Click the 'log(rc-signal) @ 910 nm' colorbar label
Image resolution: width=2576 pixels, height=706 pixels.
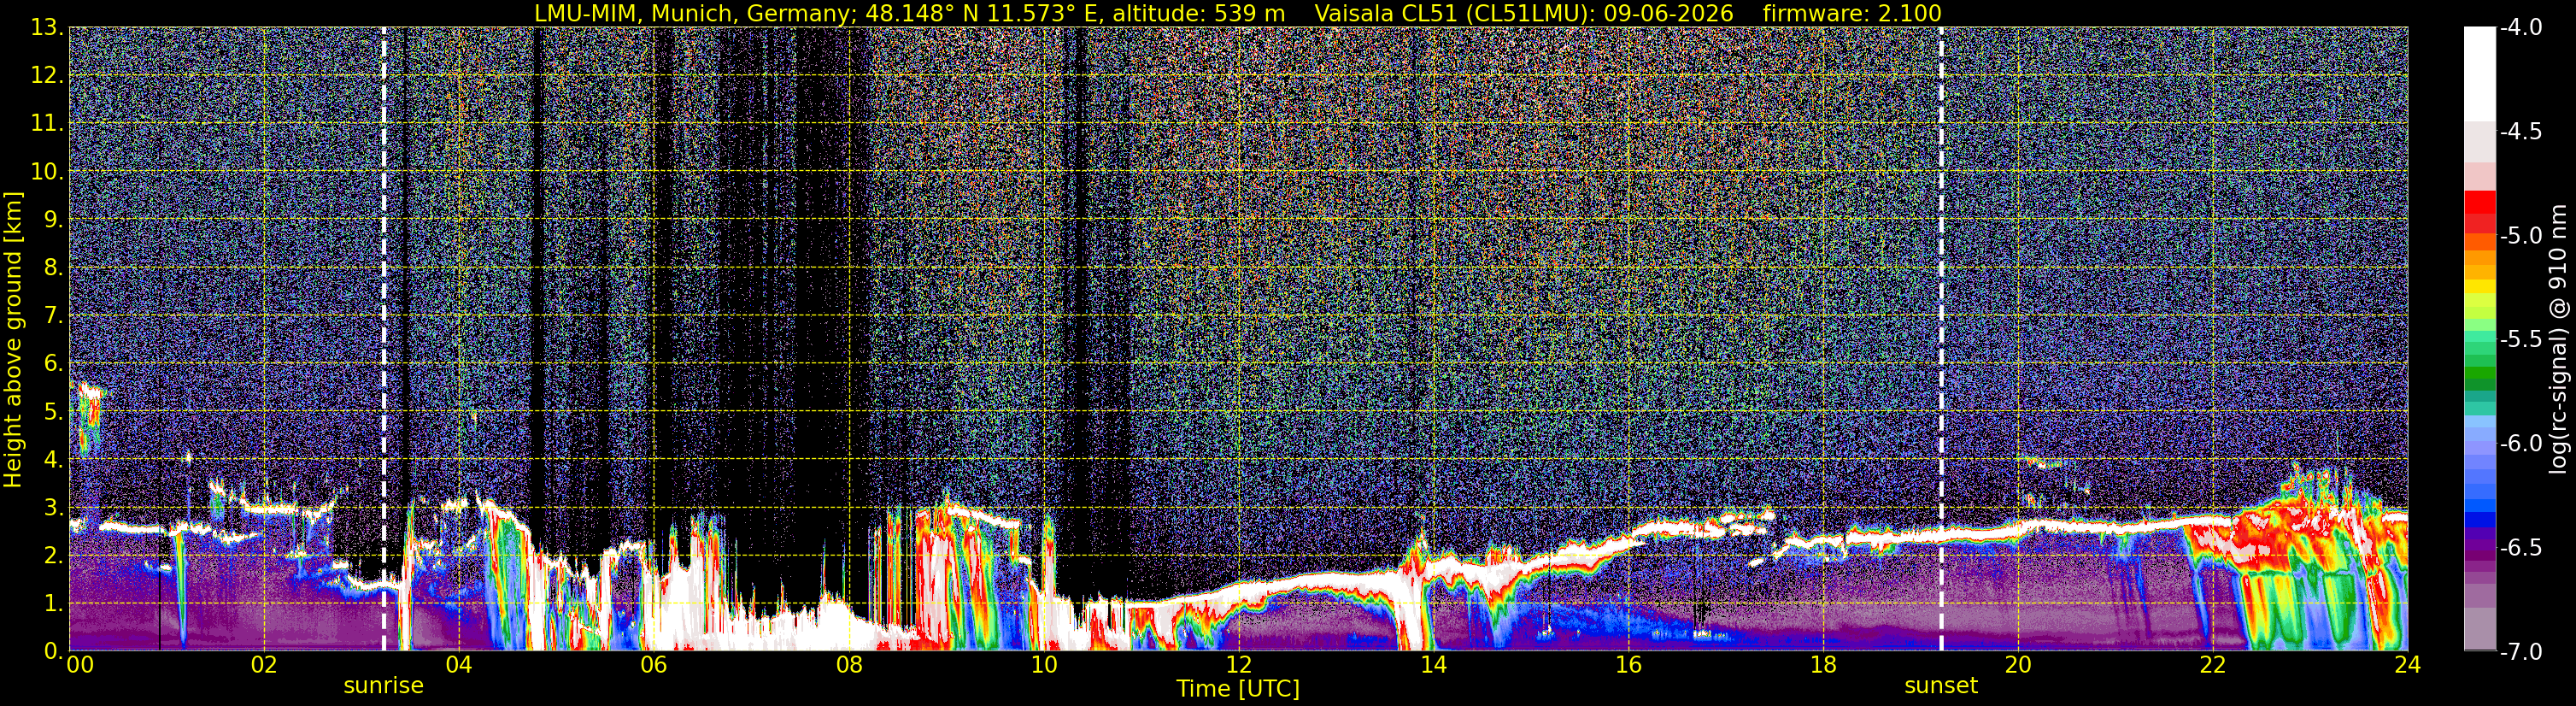pyautogui.click(x=2560, y=339)
